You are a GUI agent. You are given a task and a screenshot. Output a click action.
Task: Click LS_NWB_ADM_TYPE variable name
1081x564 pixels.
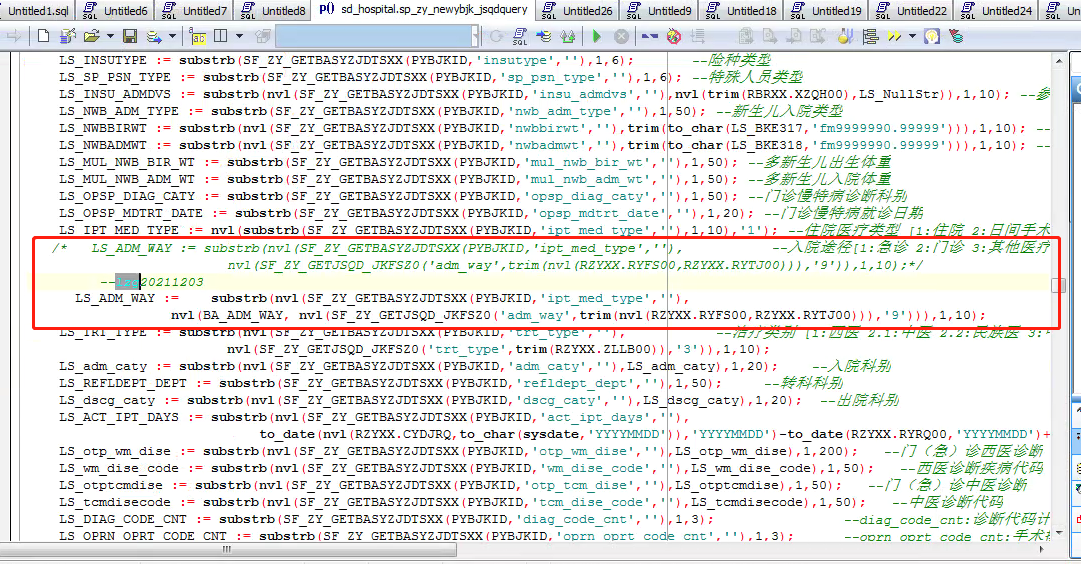click(x=119, y=111)
